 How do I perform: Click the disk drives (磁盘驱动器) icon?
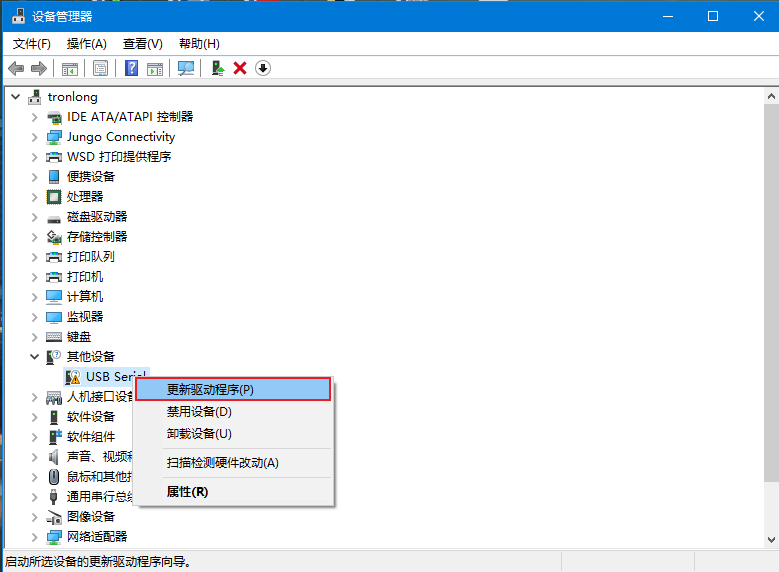[x=54, y=218]
